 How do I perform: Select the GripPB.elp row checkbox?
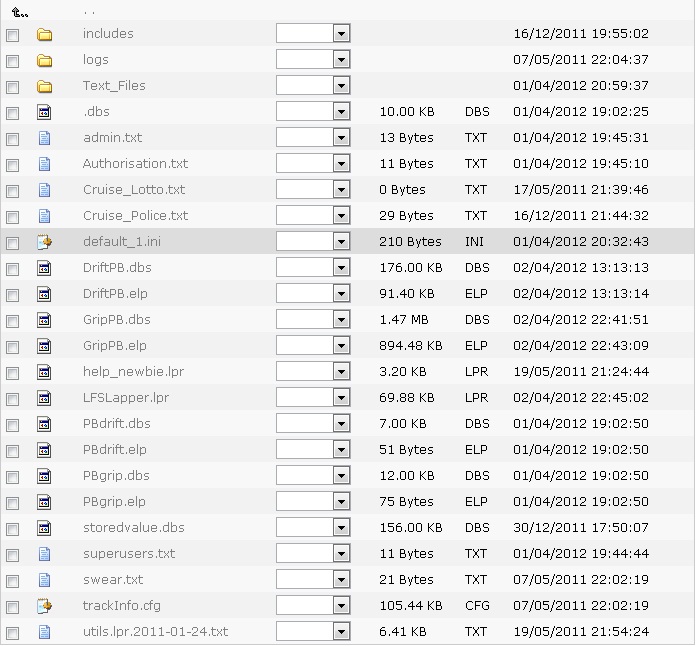pyautogui.click(x=13, y=347)
